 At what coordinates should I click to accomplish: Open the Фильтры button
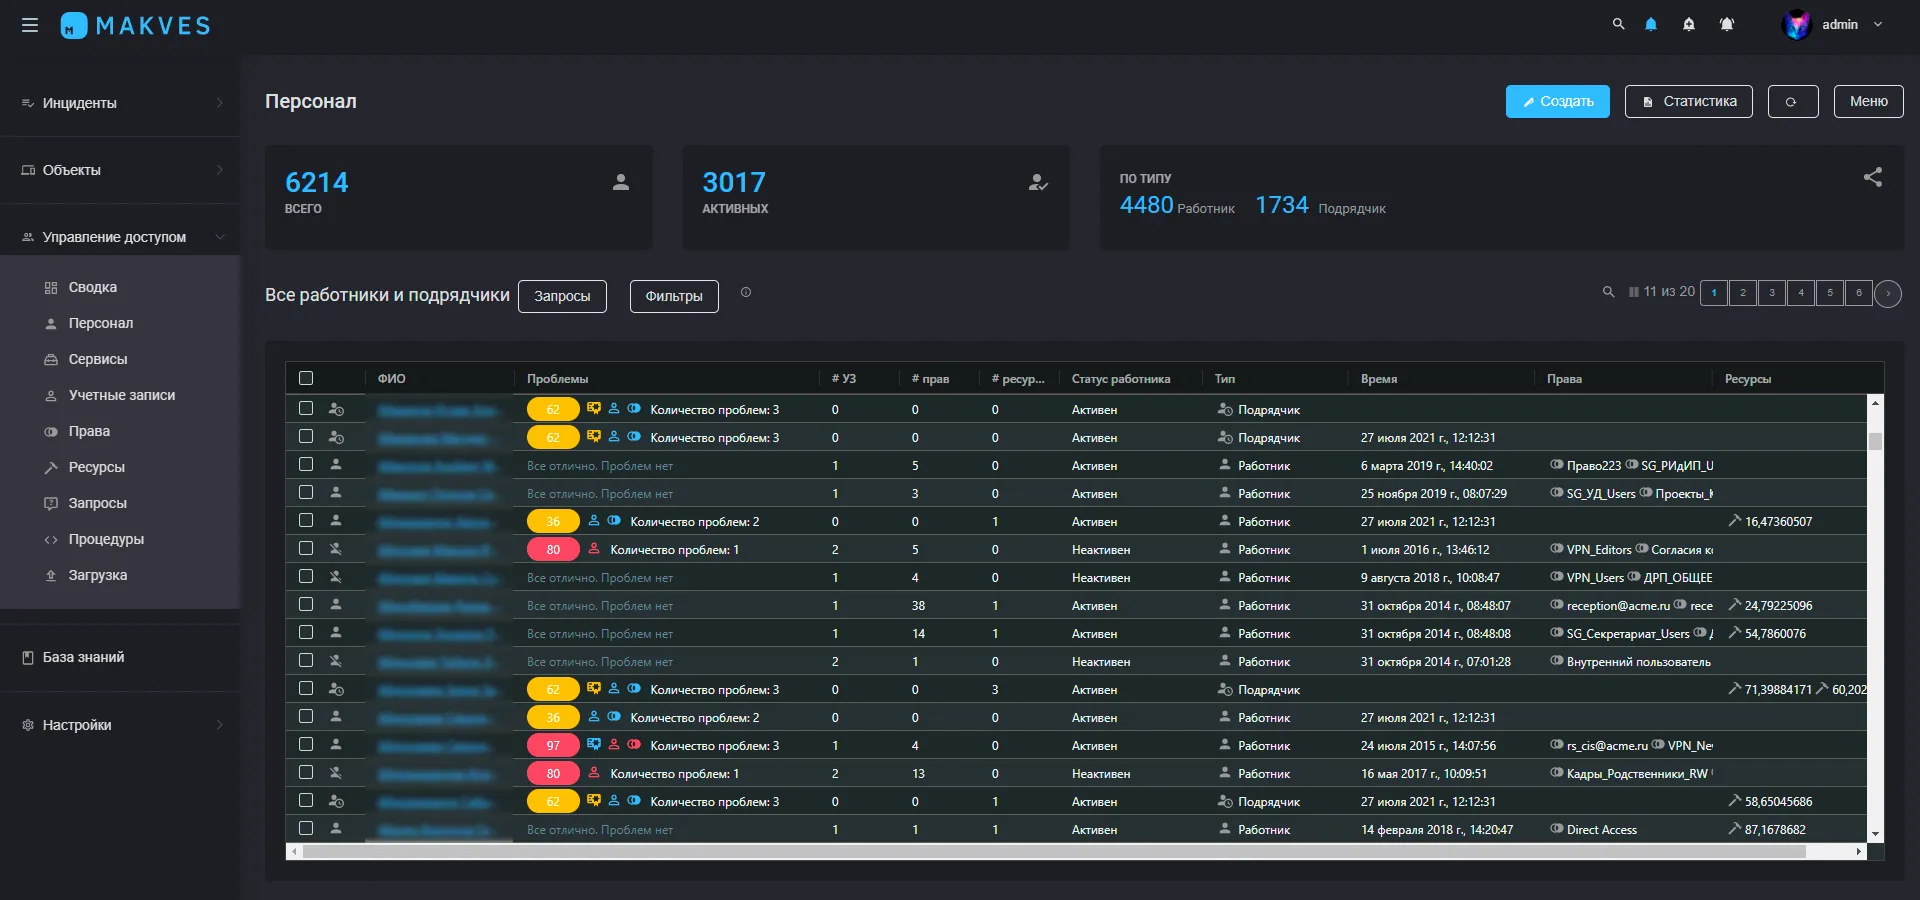point(674,296)
